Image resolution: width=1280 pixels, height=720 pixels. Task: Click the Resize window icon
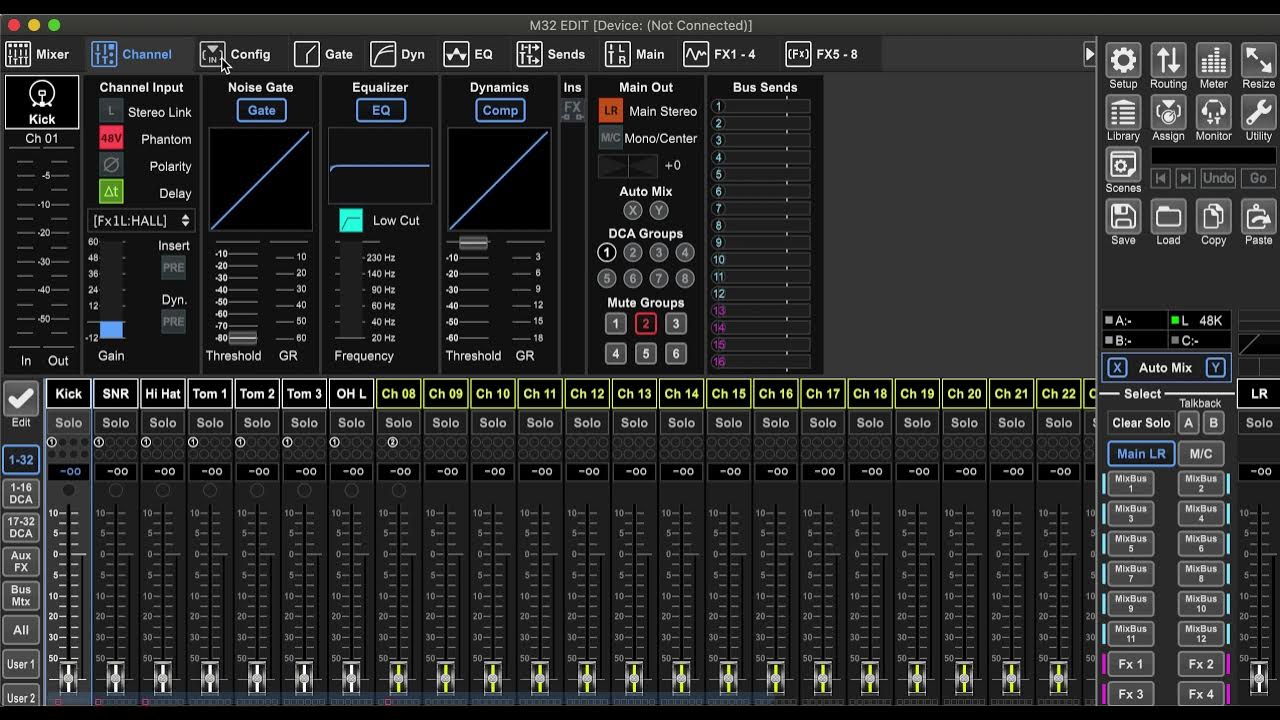1258,60
